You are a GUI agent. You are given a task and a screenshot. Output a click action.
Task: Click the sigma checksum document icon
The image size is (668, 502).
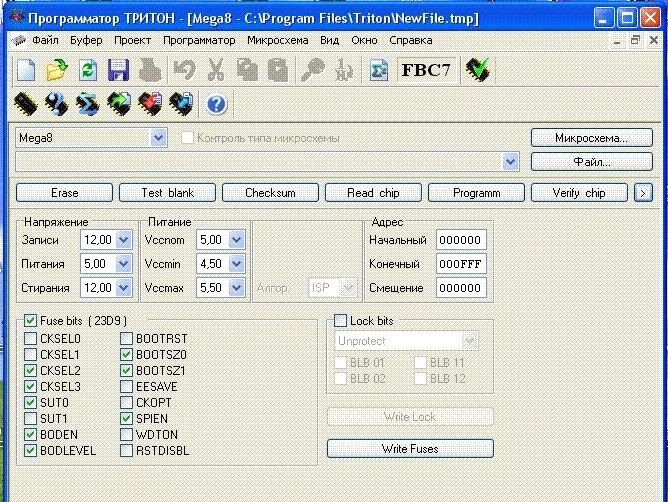coord(379,70)
